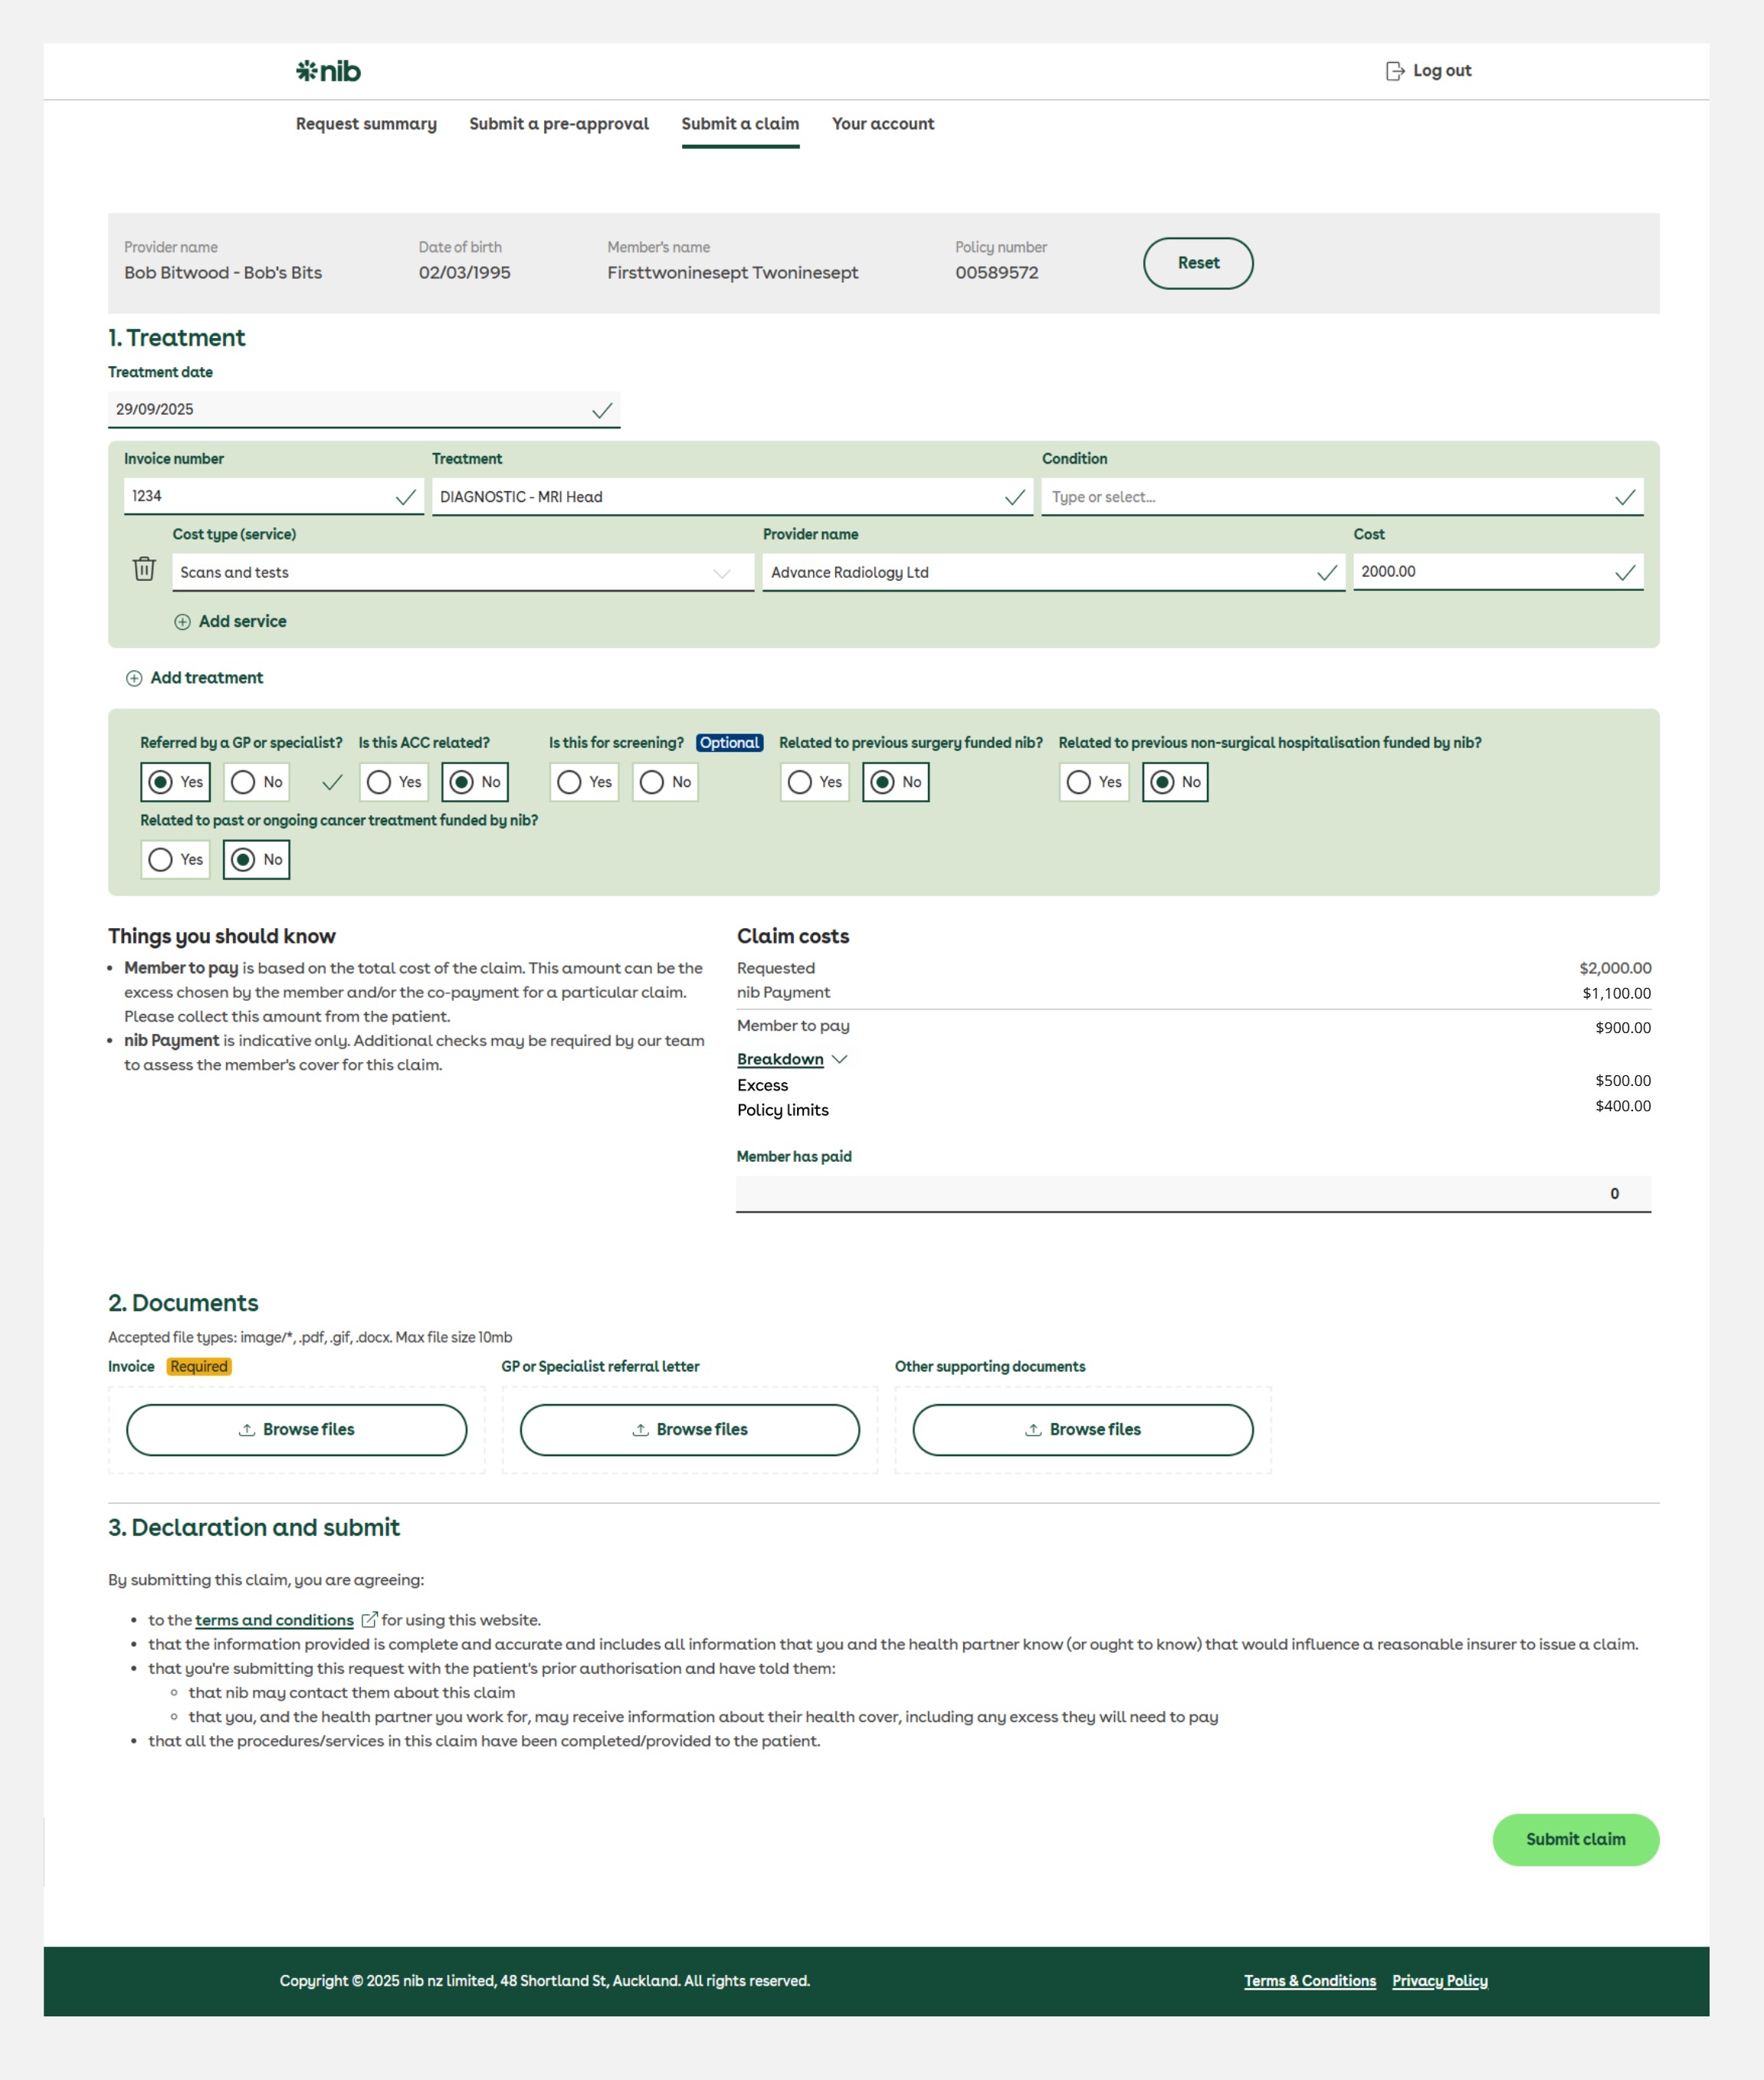This screenshot has width=1764, height=2080.
Task: Select Yes for ACC related
Action: tap(379, 782)
